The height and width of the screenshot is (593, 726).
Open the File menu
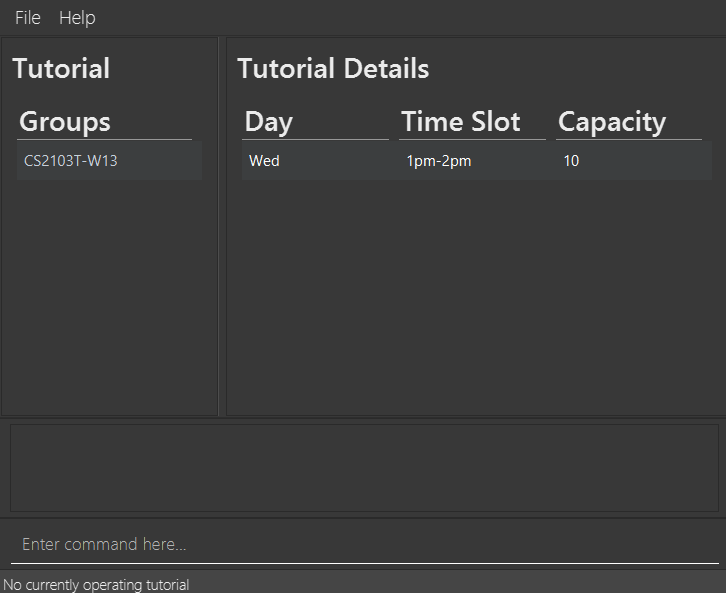pos(27,18)
